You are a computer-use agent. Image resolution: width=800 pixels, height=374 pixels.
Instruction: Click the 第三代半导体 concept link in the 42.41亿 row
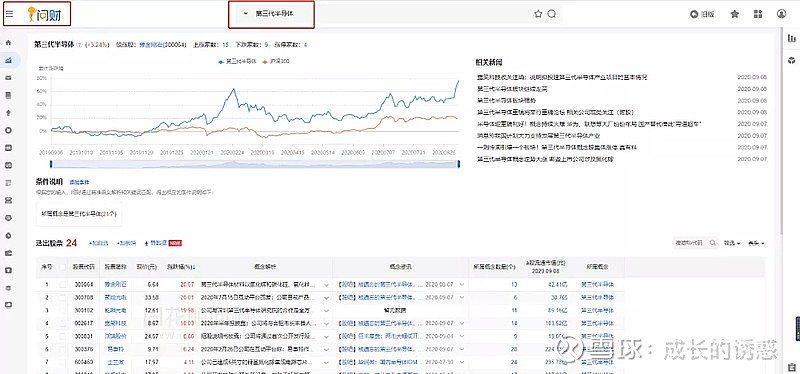point(597,284)
